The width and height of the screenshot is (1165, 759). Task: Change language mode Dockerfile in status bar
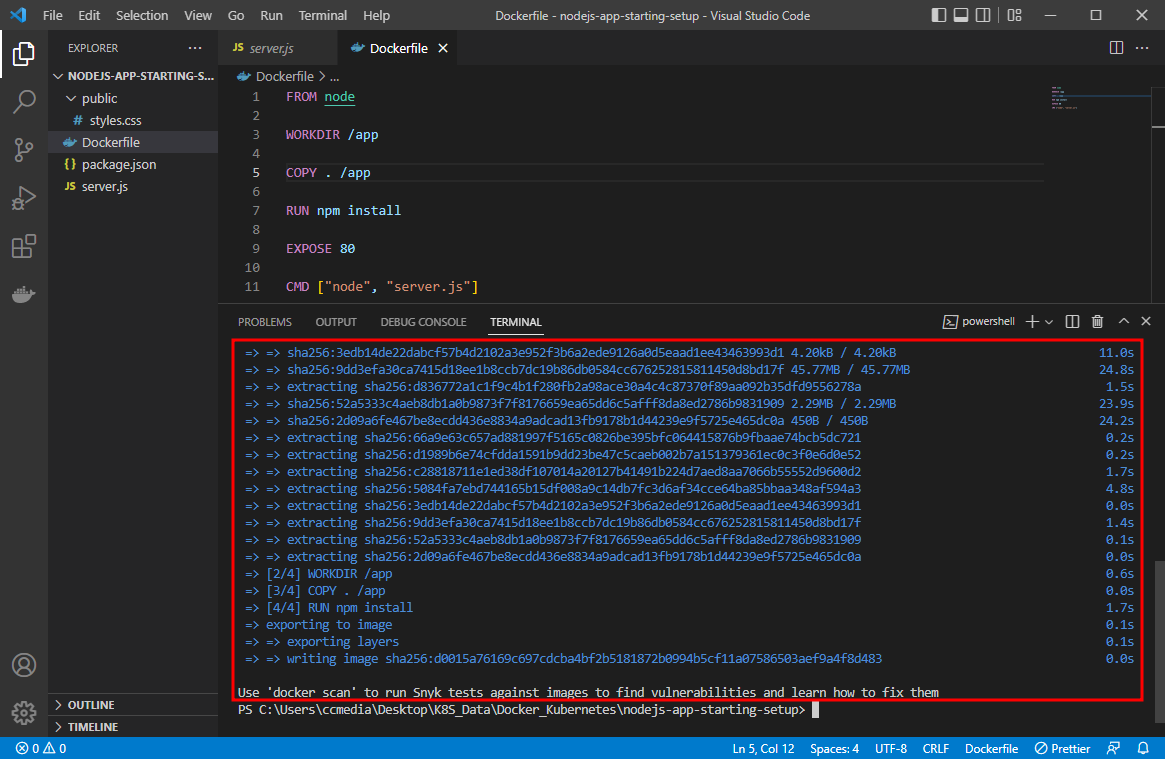[x=991, y=748]
